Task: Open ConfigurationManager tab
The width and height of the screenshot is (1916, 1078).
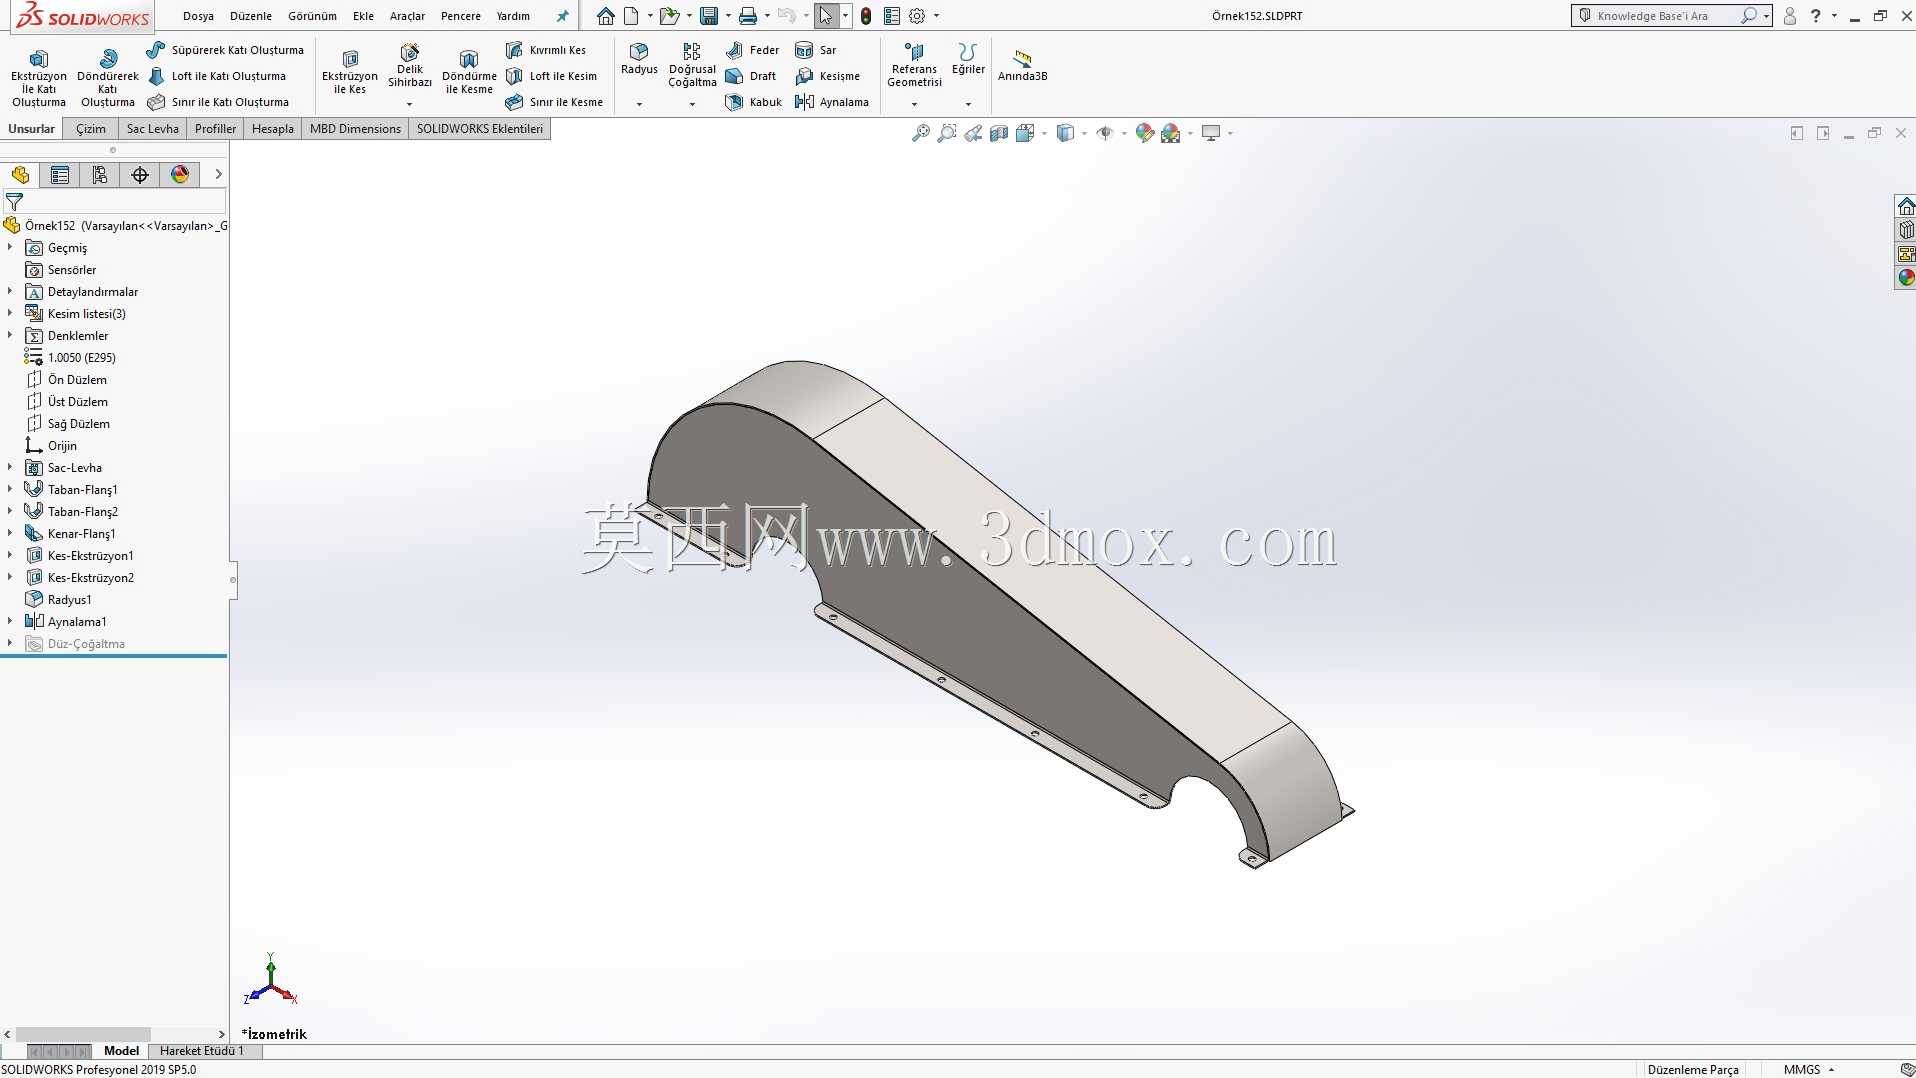Action: [x=100, y=175]
